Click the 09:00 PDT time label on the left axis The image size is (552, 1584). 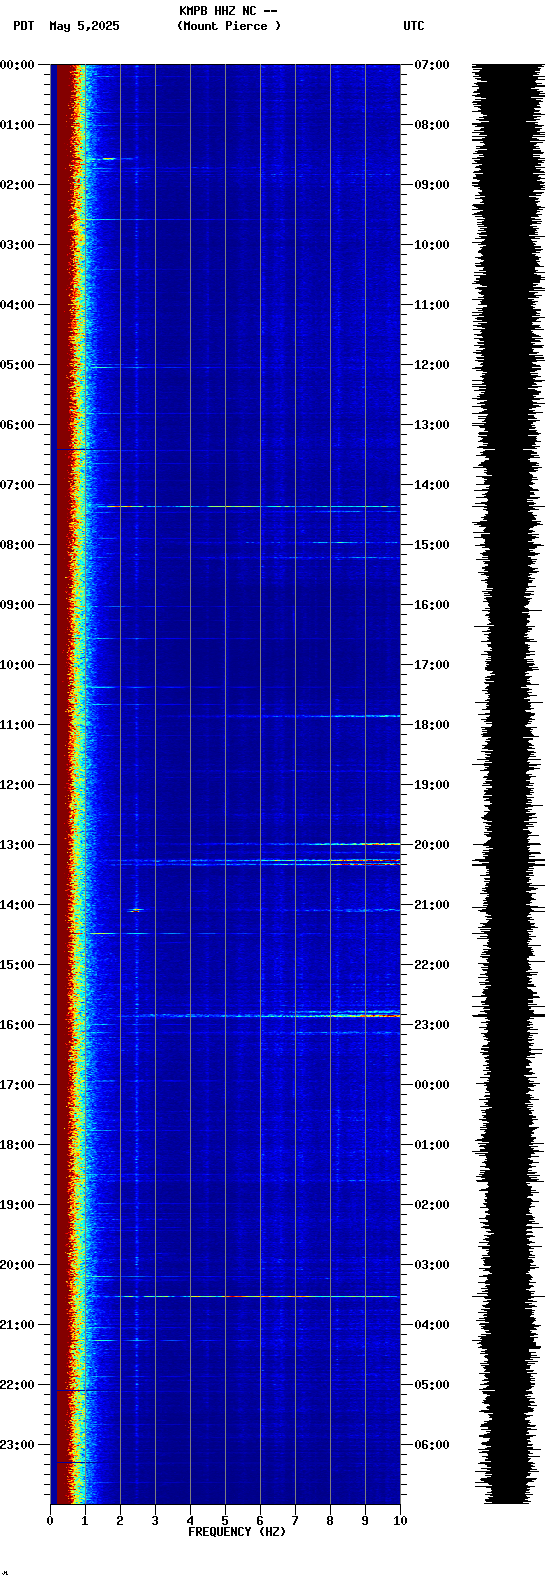point(17,605)
